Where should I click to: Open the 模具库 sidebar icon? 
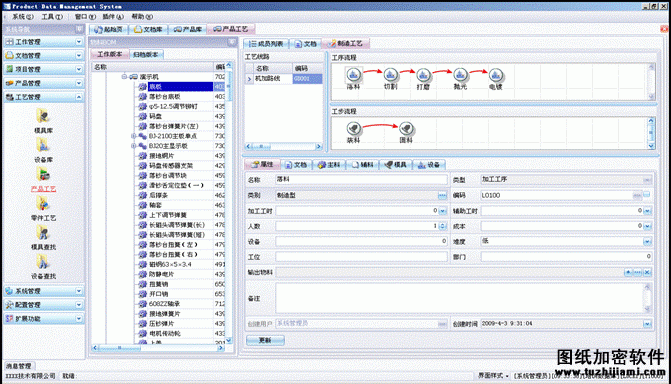(43, 116)
